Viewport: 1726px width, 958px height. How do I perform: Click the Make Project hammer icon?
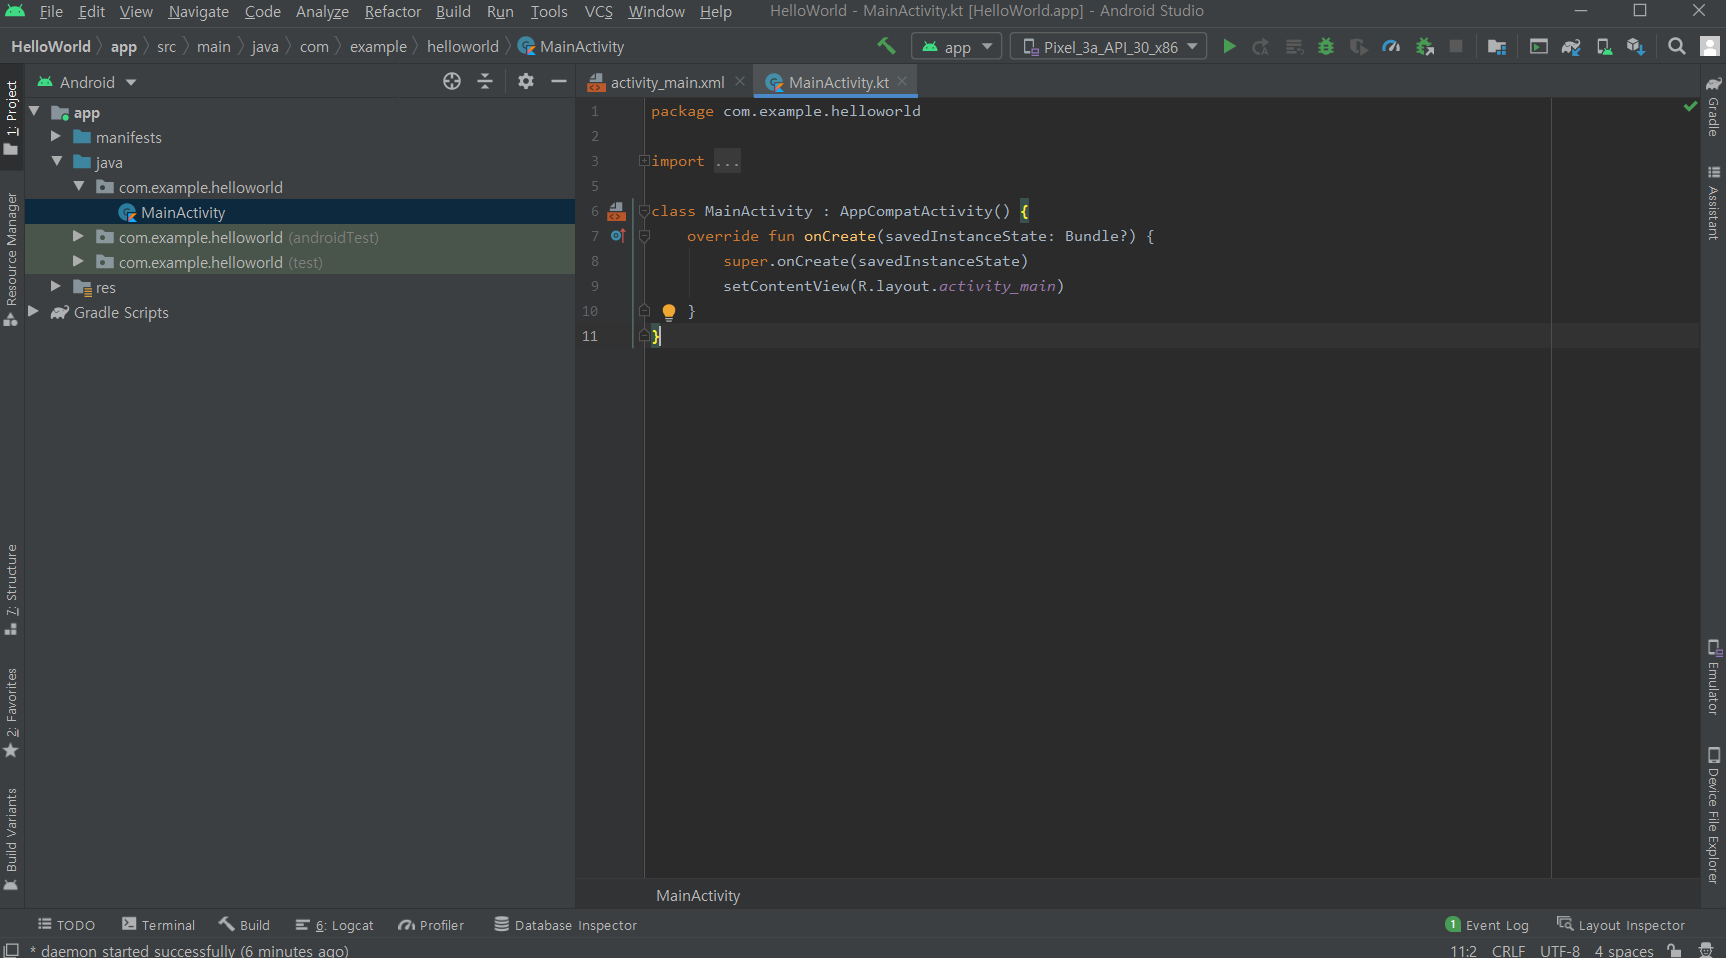click(886, 46)
